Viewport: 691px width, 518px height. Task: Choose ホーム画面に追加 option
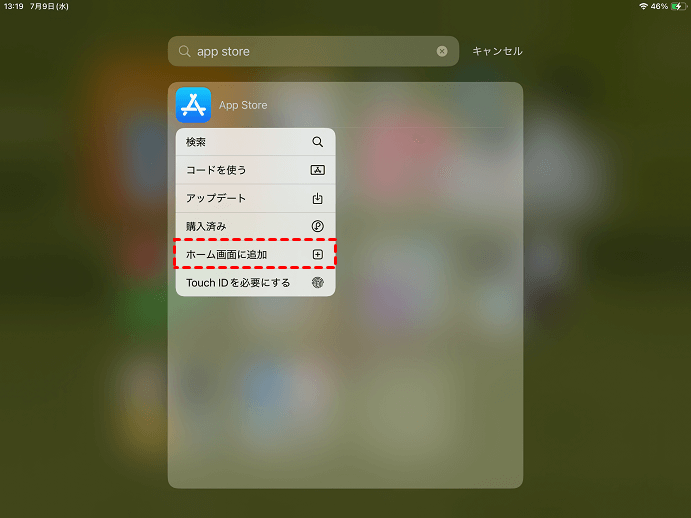[x=256, y=254]
